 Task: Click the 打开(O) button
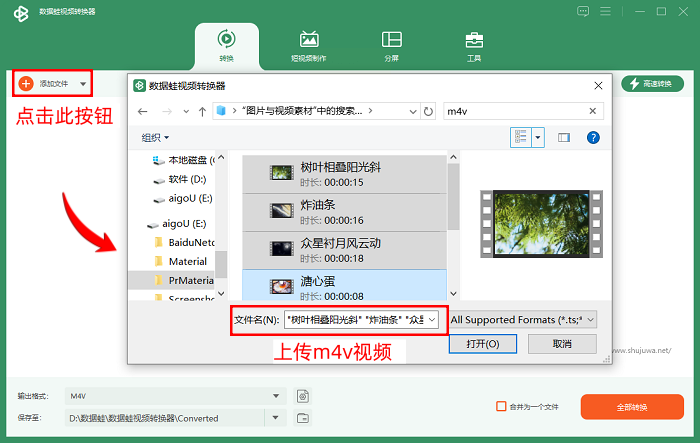point(483,344)
